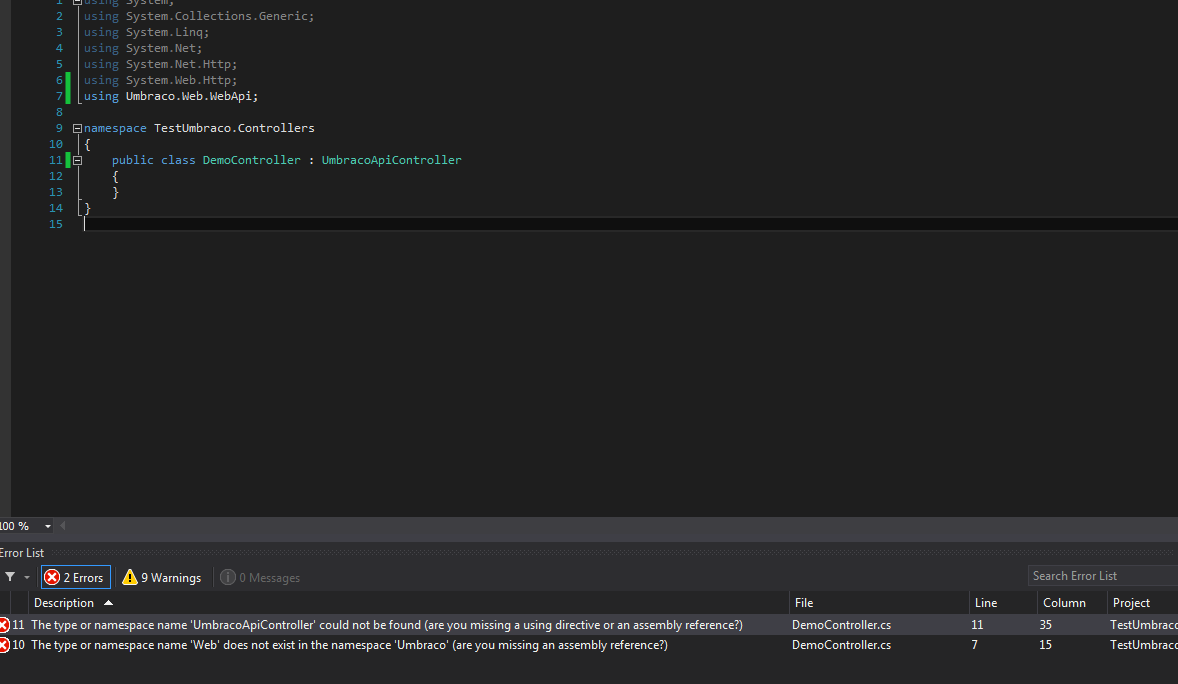The height and width of the screenshot is (684, 1178).
Task: Click the DemoController.cs cell in error 11 row
Action: point(841,625)
